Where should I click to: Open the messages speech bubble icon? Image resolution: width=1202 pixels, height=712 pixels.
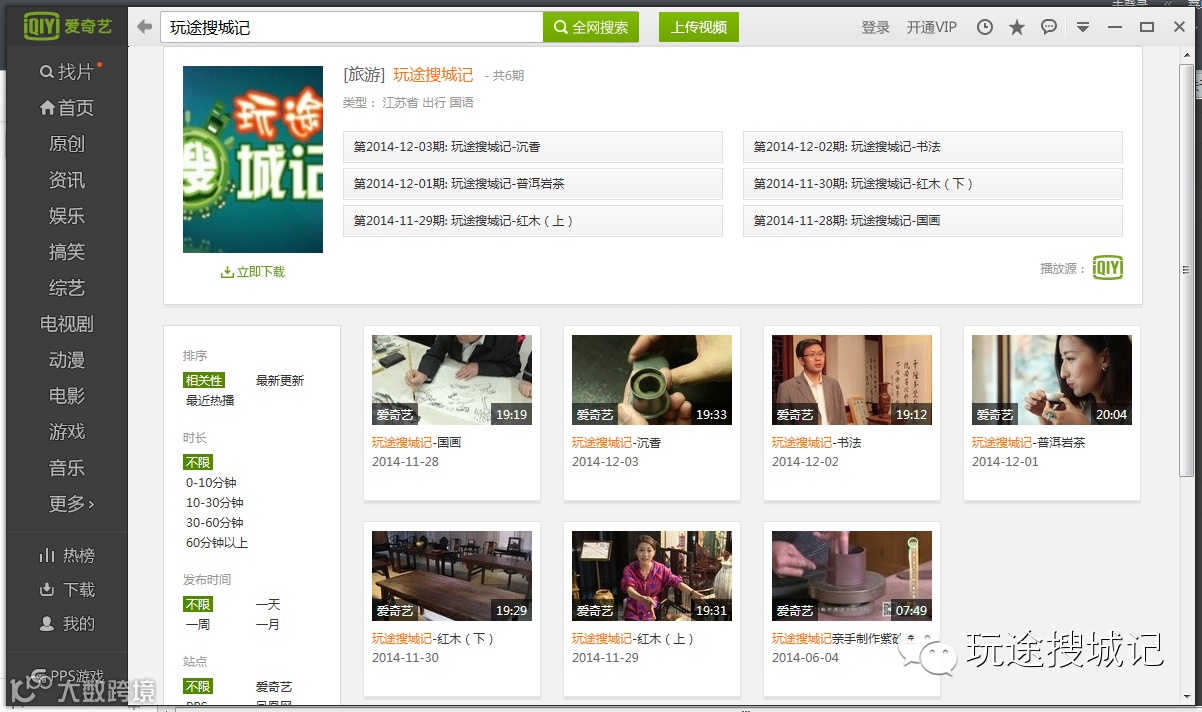(x=1049, y=27)
